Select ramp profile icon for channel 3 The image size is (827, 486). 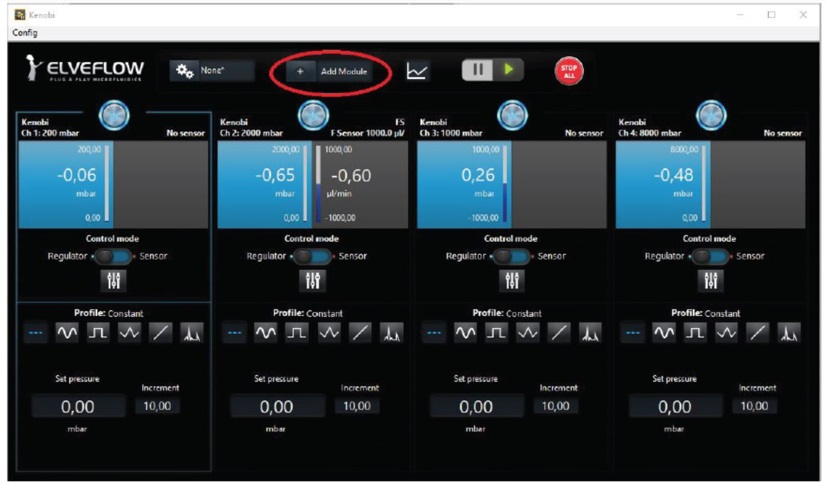click(559, 333)
